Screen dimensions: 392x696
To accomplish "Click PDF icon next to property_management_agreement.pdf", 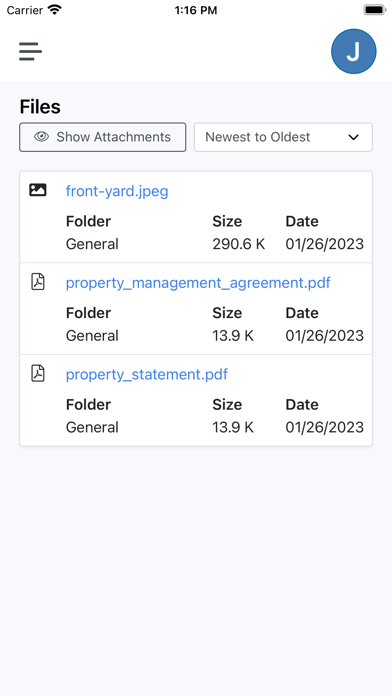I will coord(38,282).
